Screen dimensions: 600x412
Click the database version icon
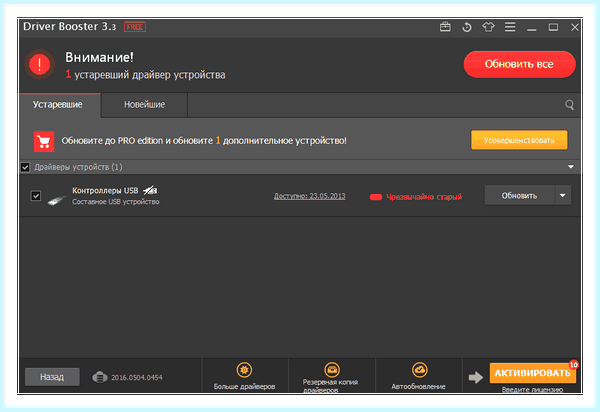click(100, 377)
